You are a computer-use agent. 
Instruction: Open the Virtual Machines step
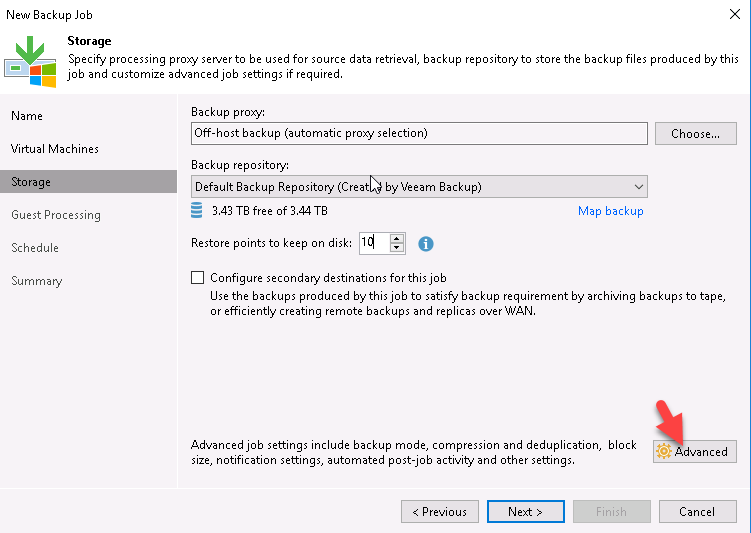click(55, 149)
